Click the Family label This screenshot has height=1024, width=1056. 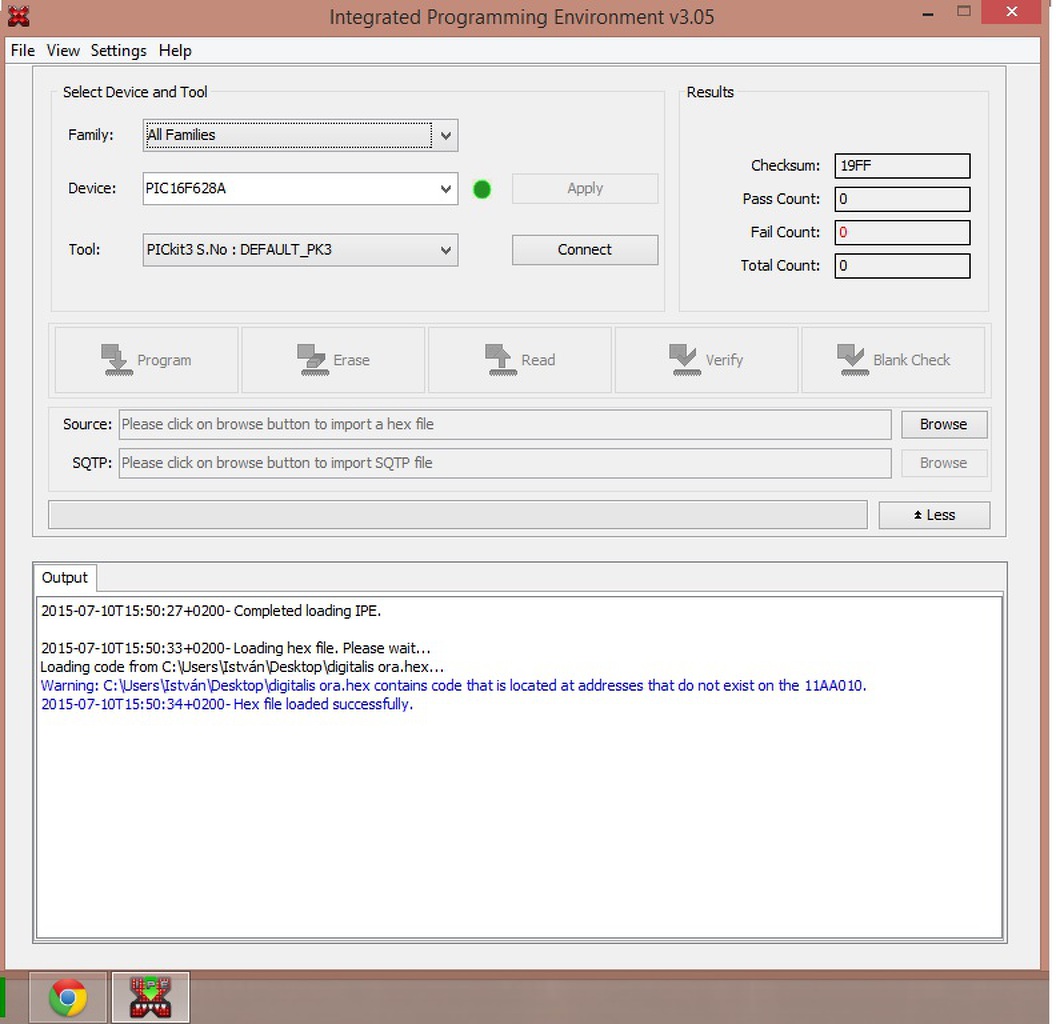(90, 135)
